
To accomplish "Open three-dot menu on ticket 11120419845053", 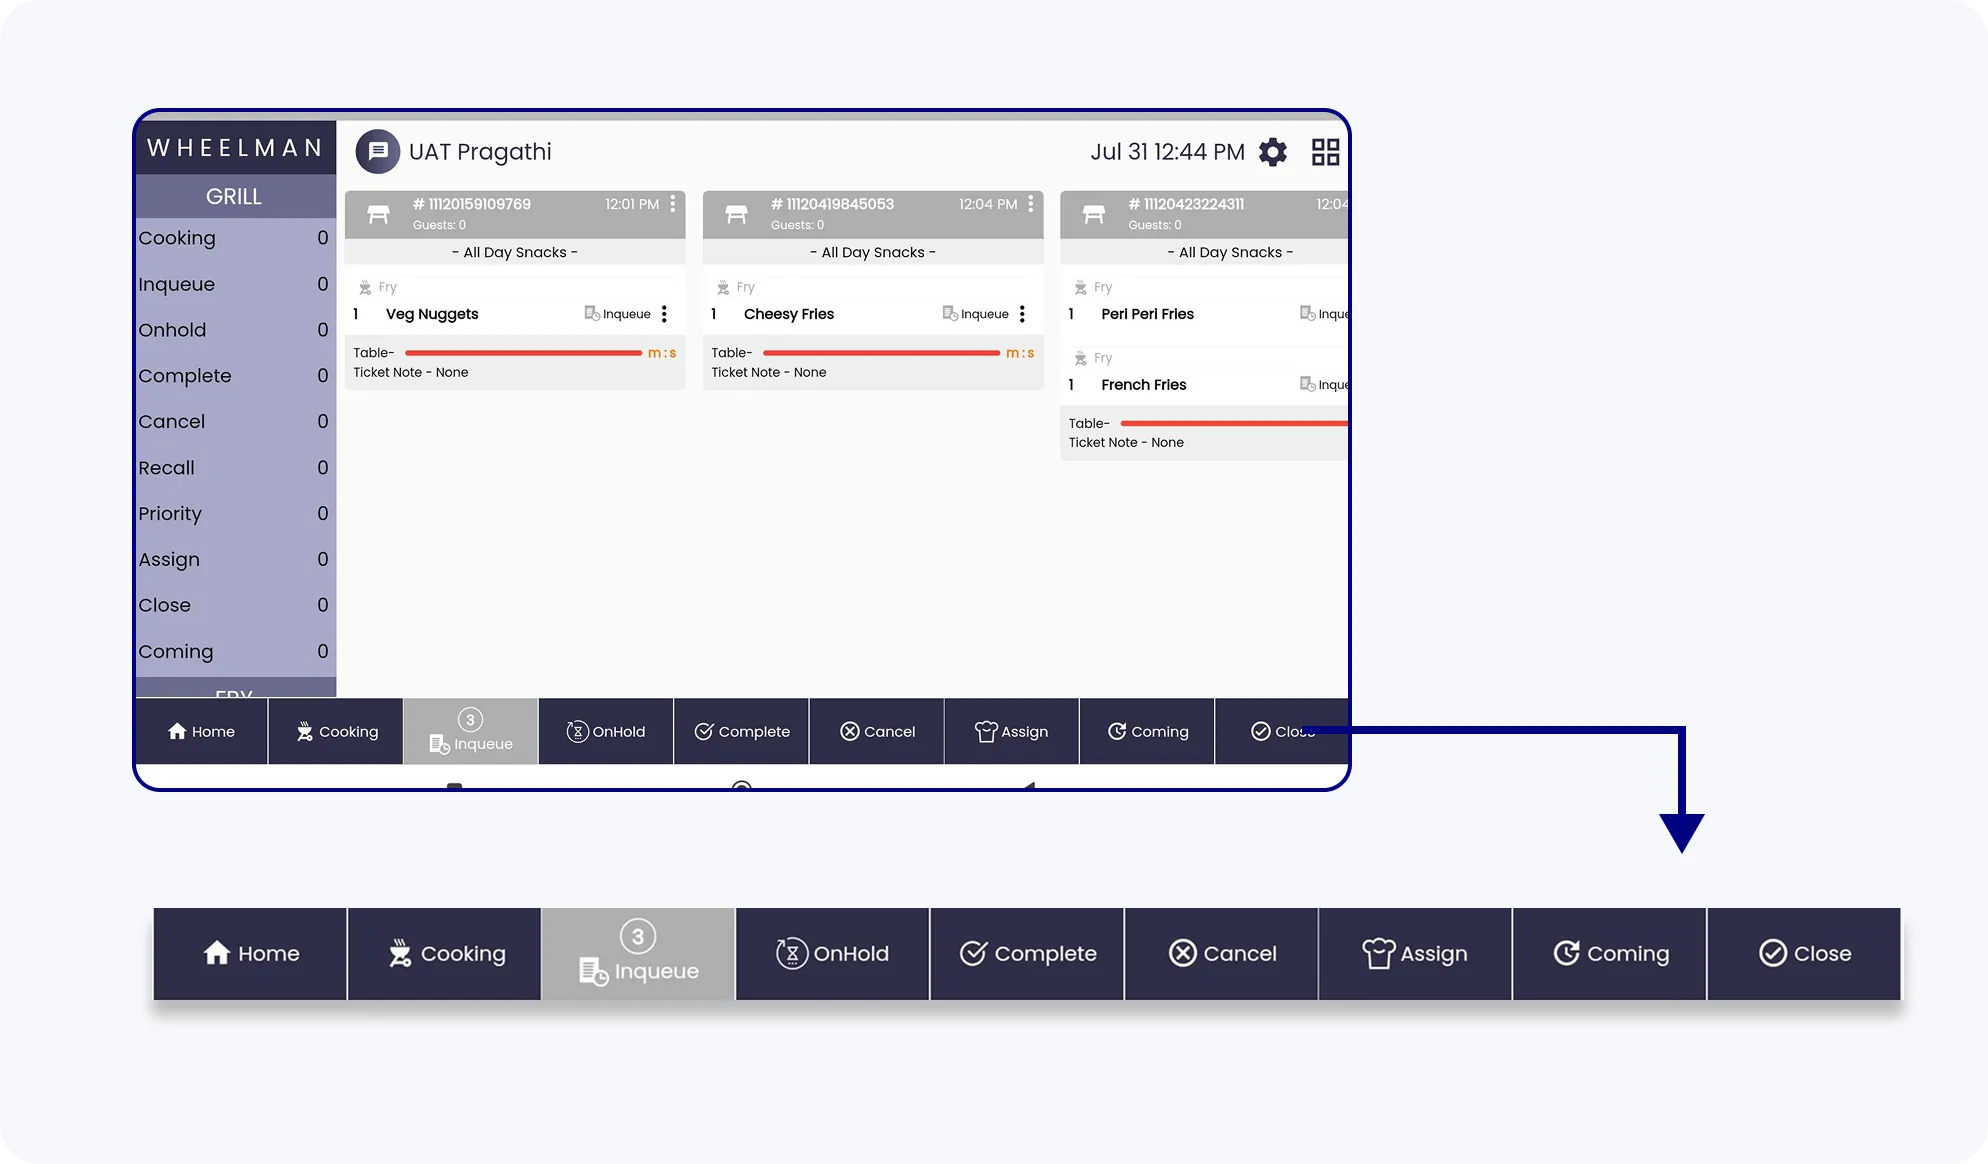I will 1031,204.
